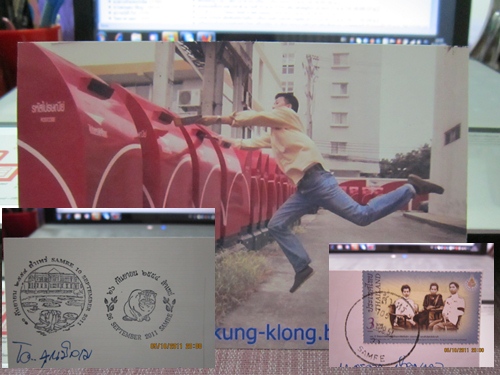Image resolution: width=500 pixels, height=375 pixels.
Task: Activate the rightmost open taskbar app with red icon
Action: [x=206, y=36]
